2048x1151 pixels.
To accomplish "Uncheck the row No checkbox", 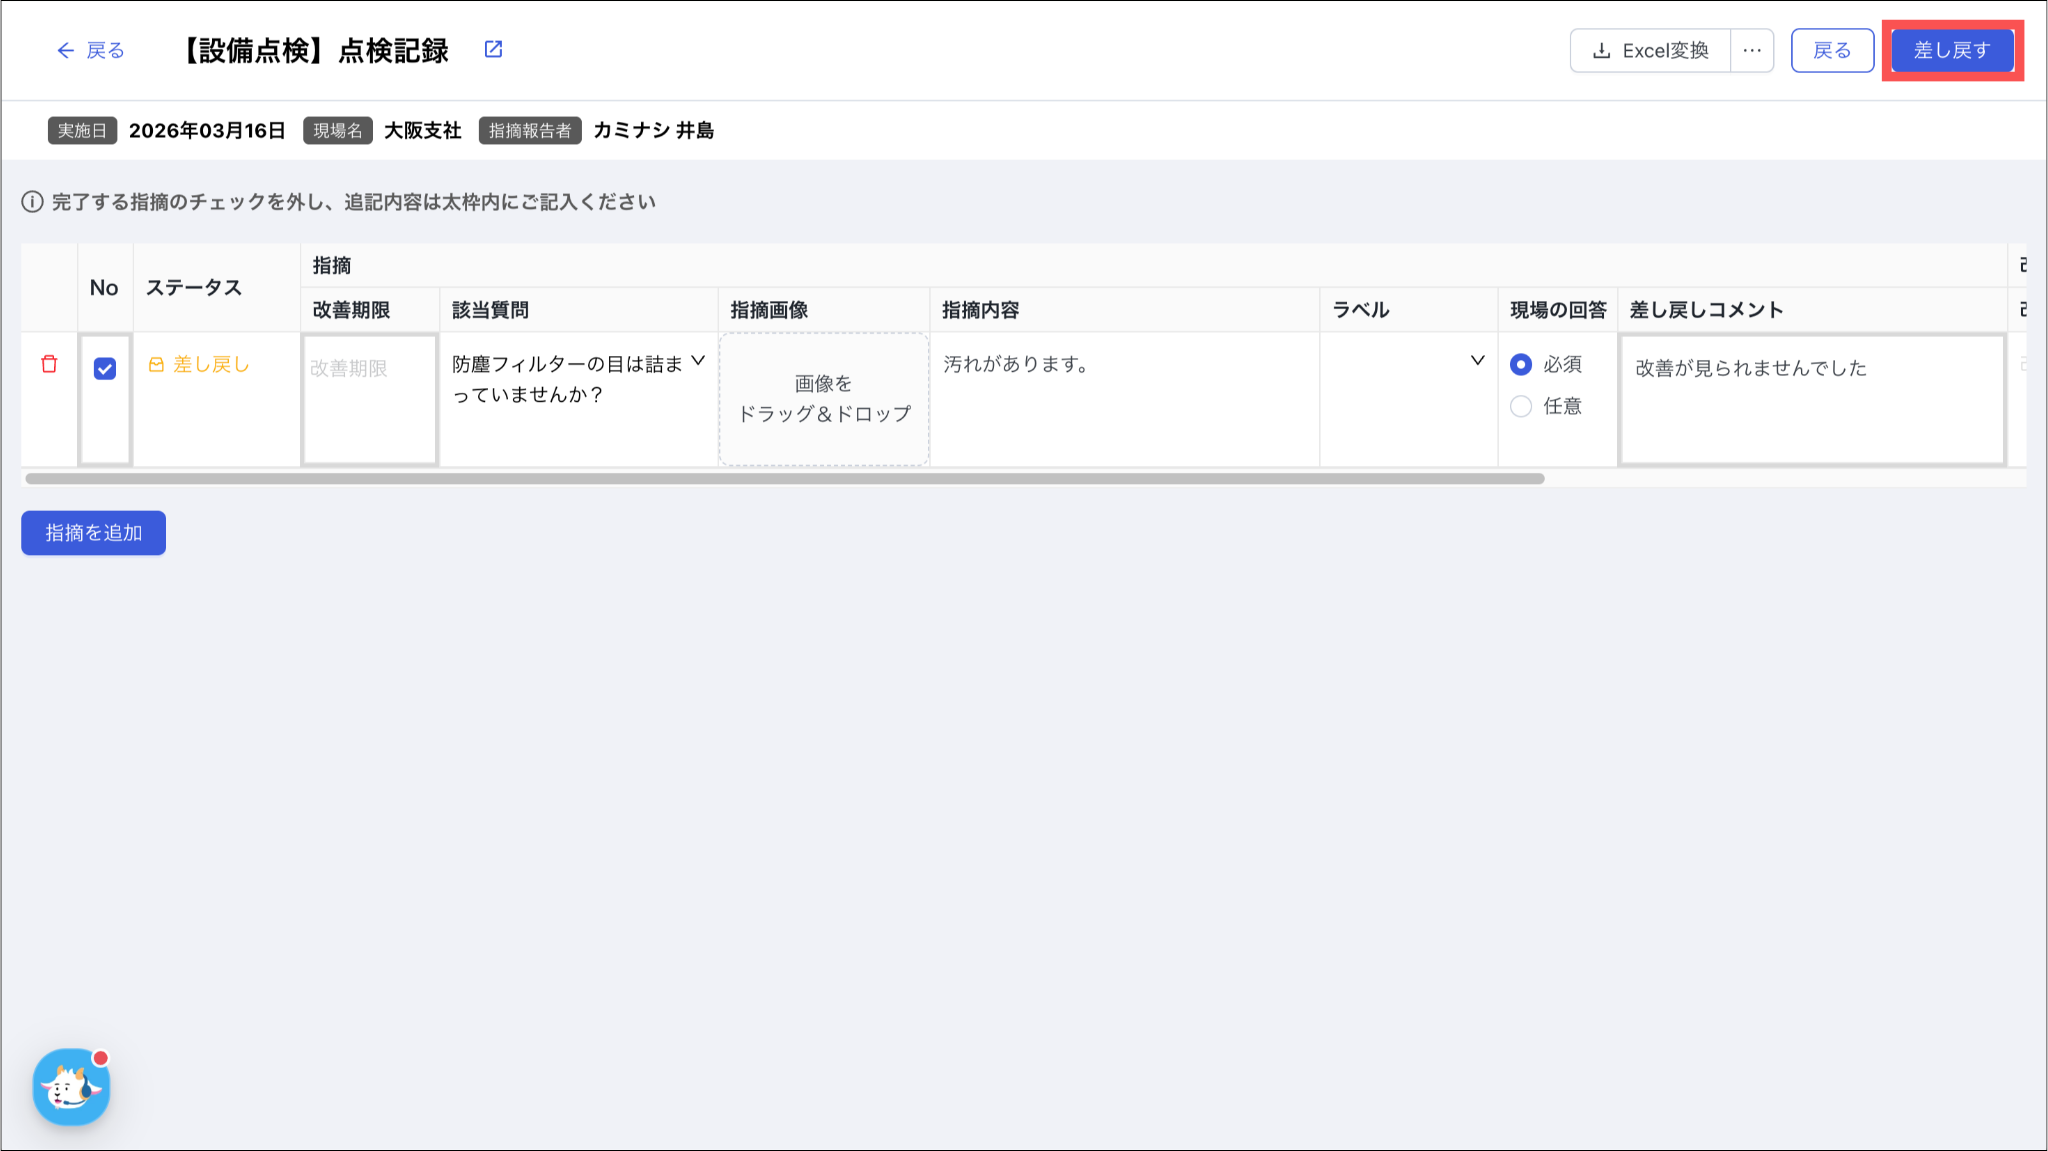I will point(105,369).
